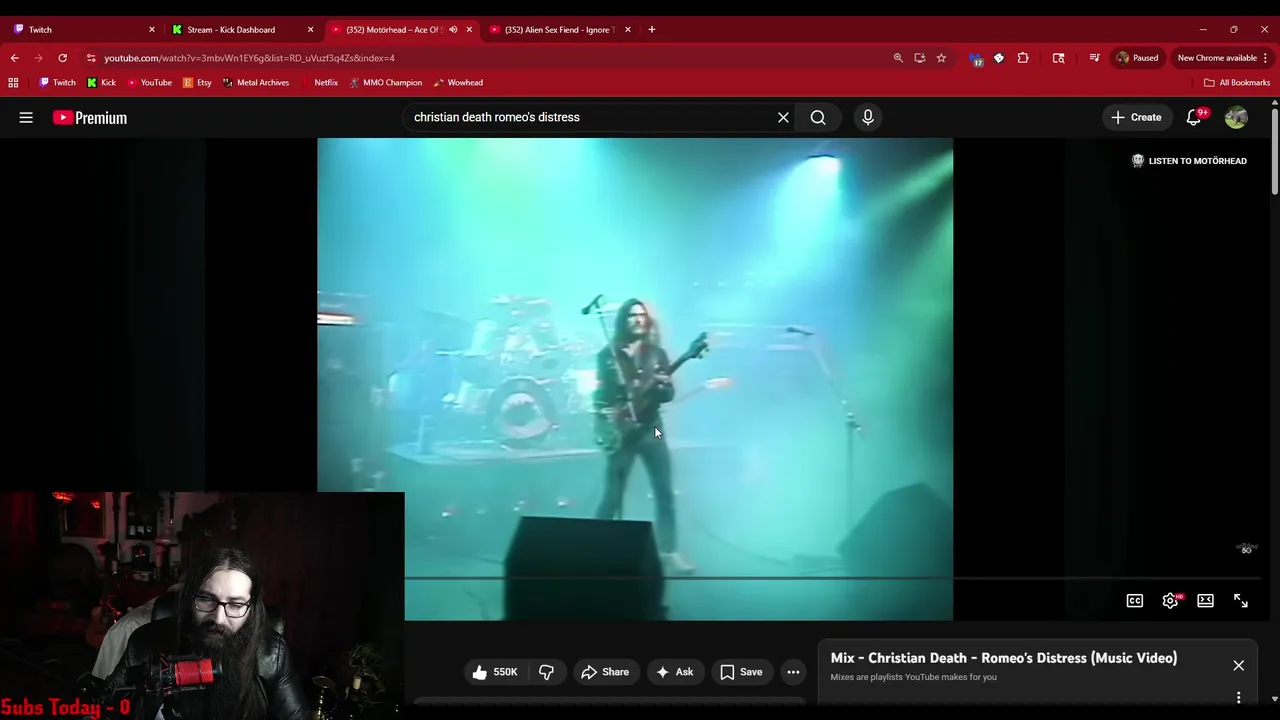Expand the All Bookmarks folder
Screen dimensions: 1280x720
[1237, 83]
